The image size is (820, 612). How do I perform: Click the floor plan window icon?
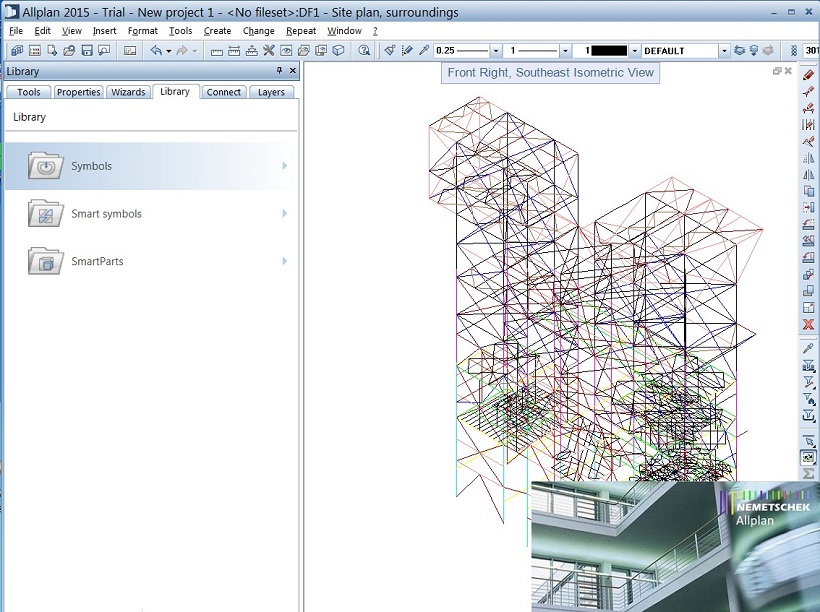pos(130,51)
